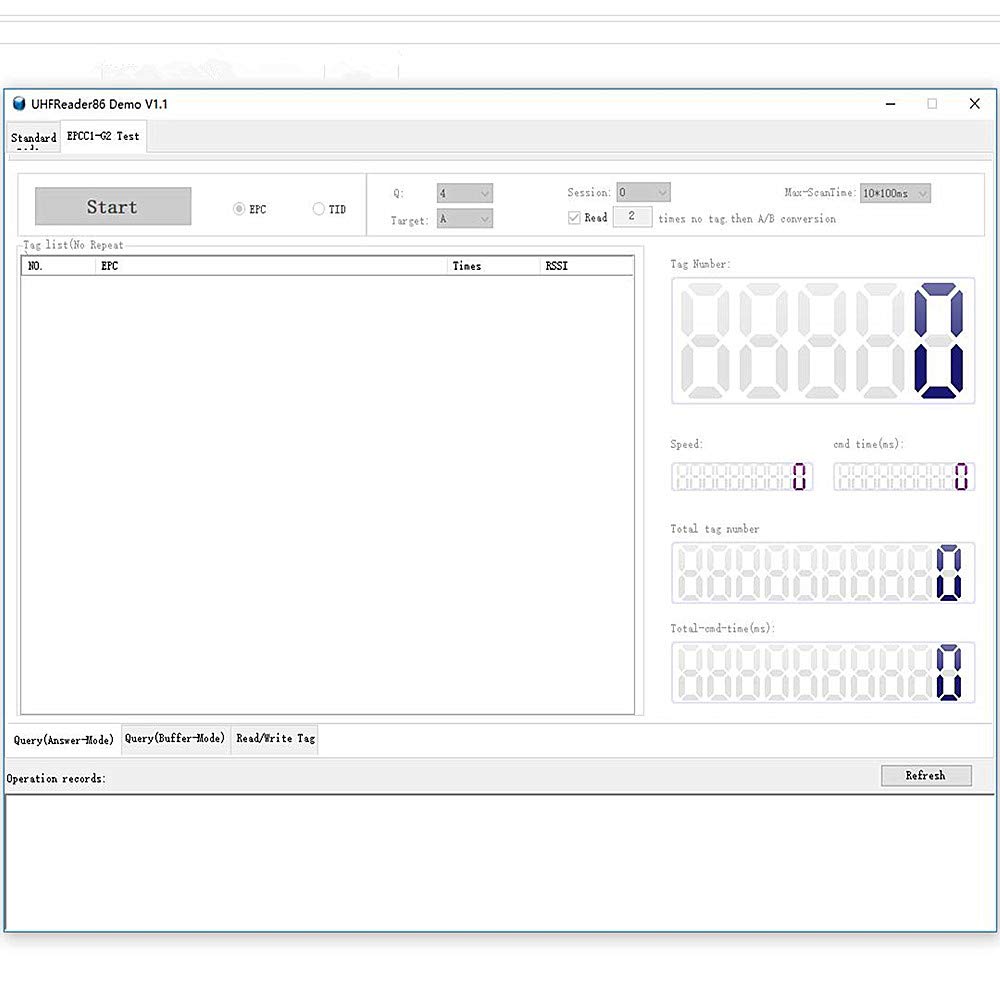Close the UHFReader86 Demo window
Screen dimensions: 1000x1000
(x=974, y=104)
